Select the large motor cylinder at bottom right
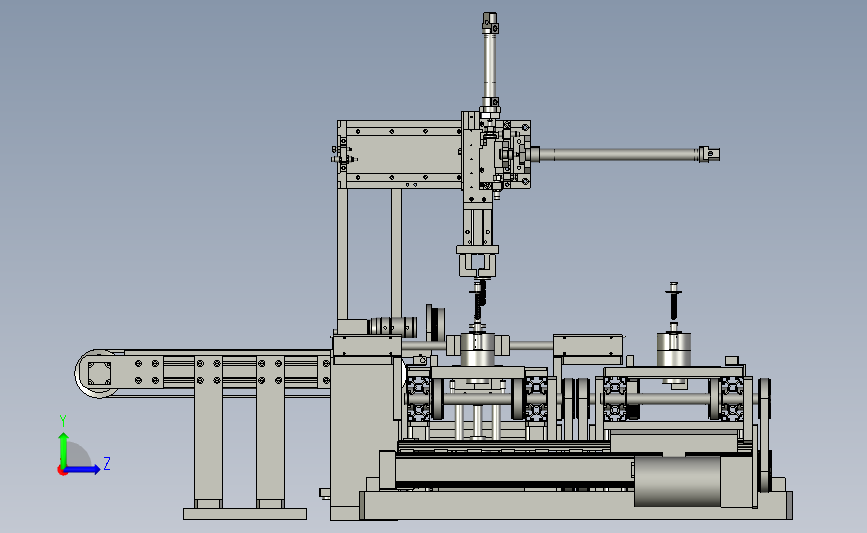 click(677, 482)
